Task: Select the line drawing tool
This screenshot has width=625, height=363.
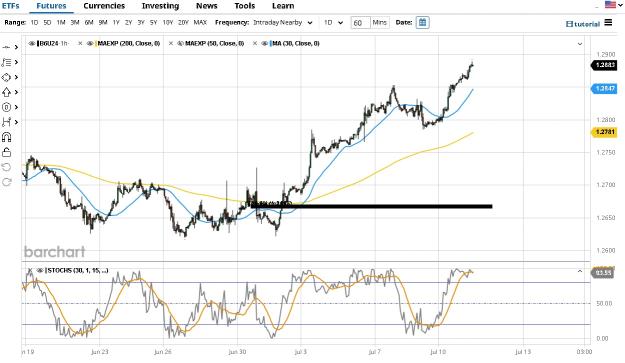Action: [6, 47]
